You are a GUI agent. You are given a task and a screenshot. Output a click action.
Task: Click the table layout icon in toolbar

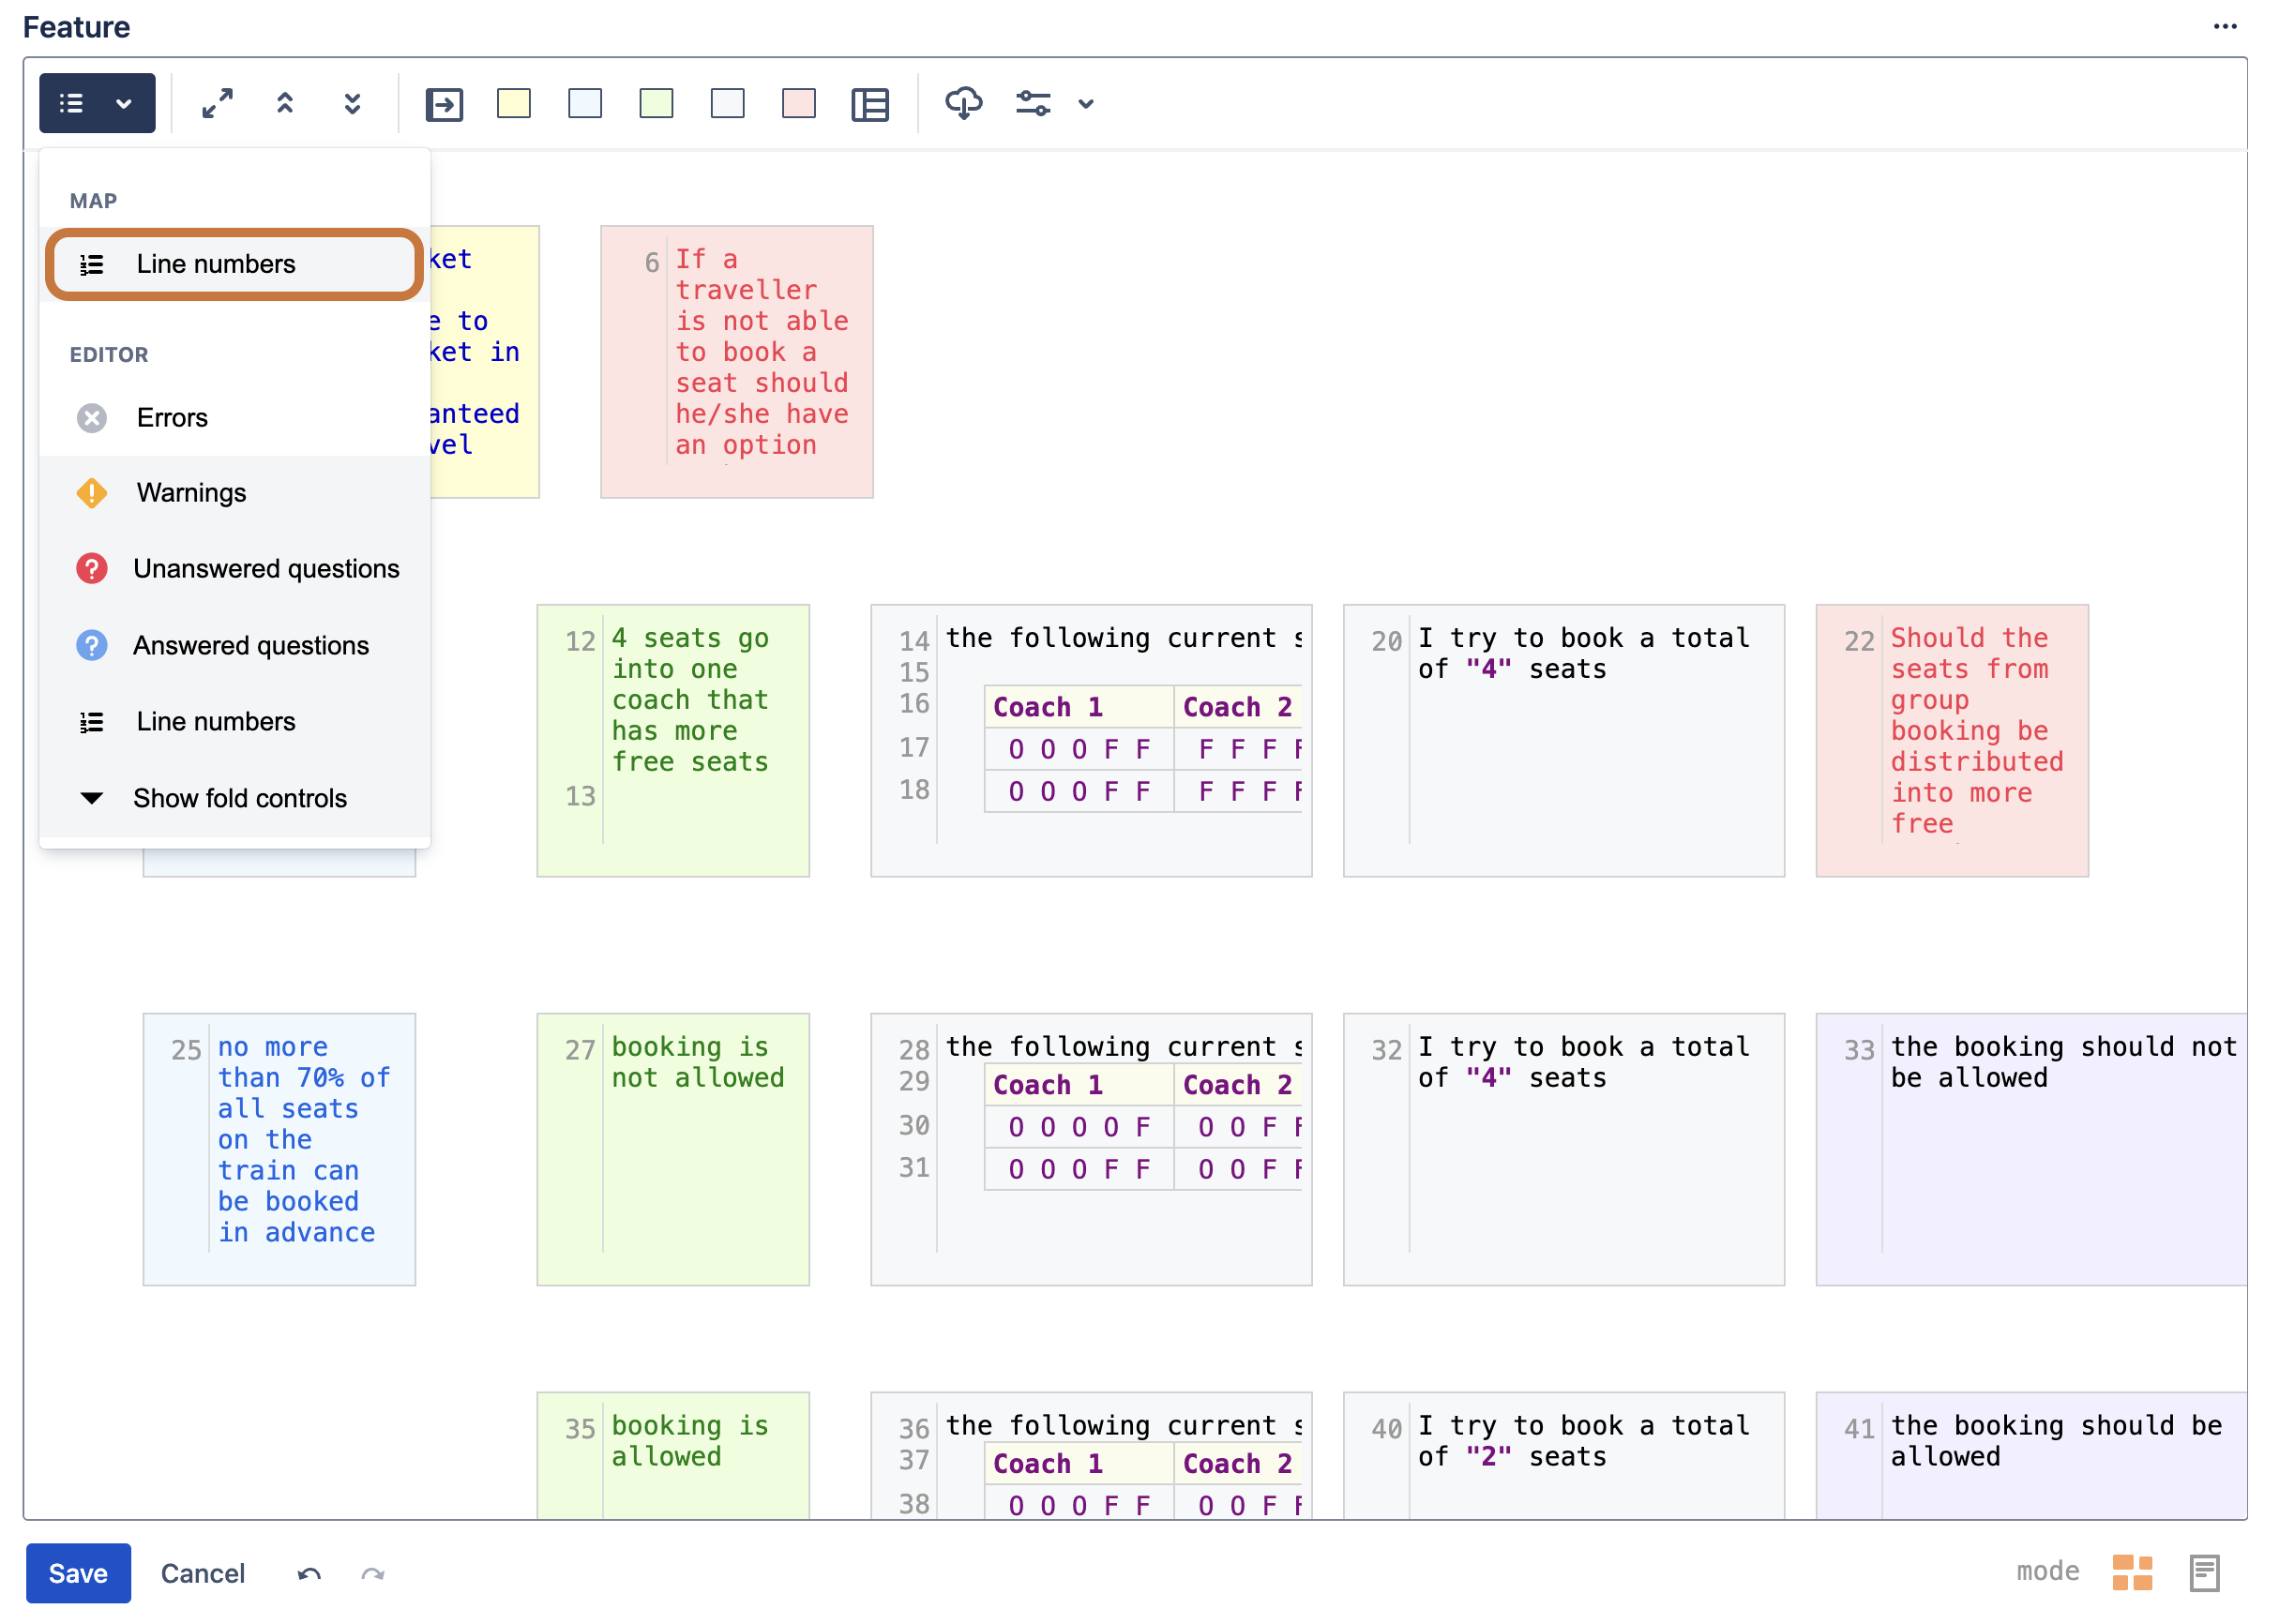pyautogui.click(x=870, y=104)
